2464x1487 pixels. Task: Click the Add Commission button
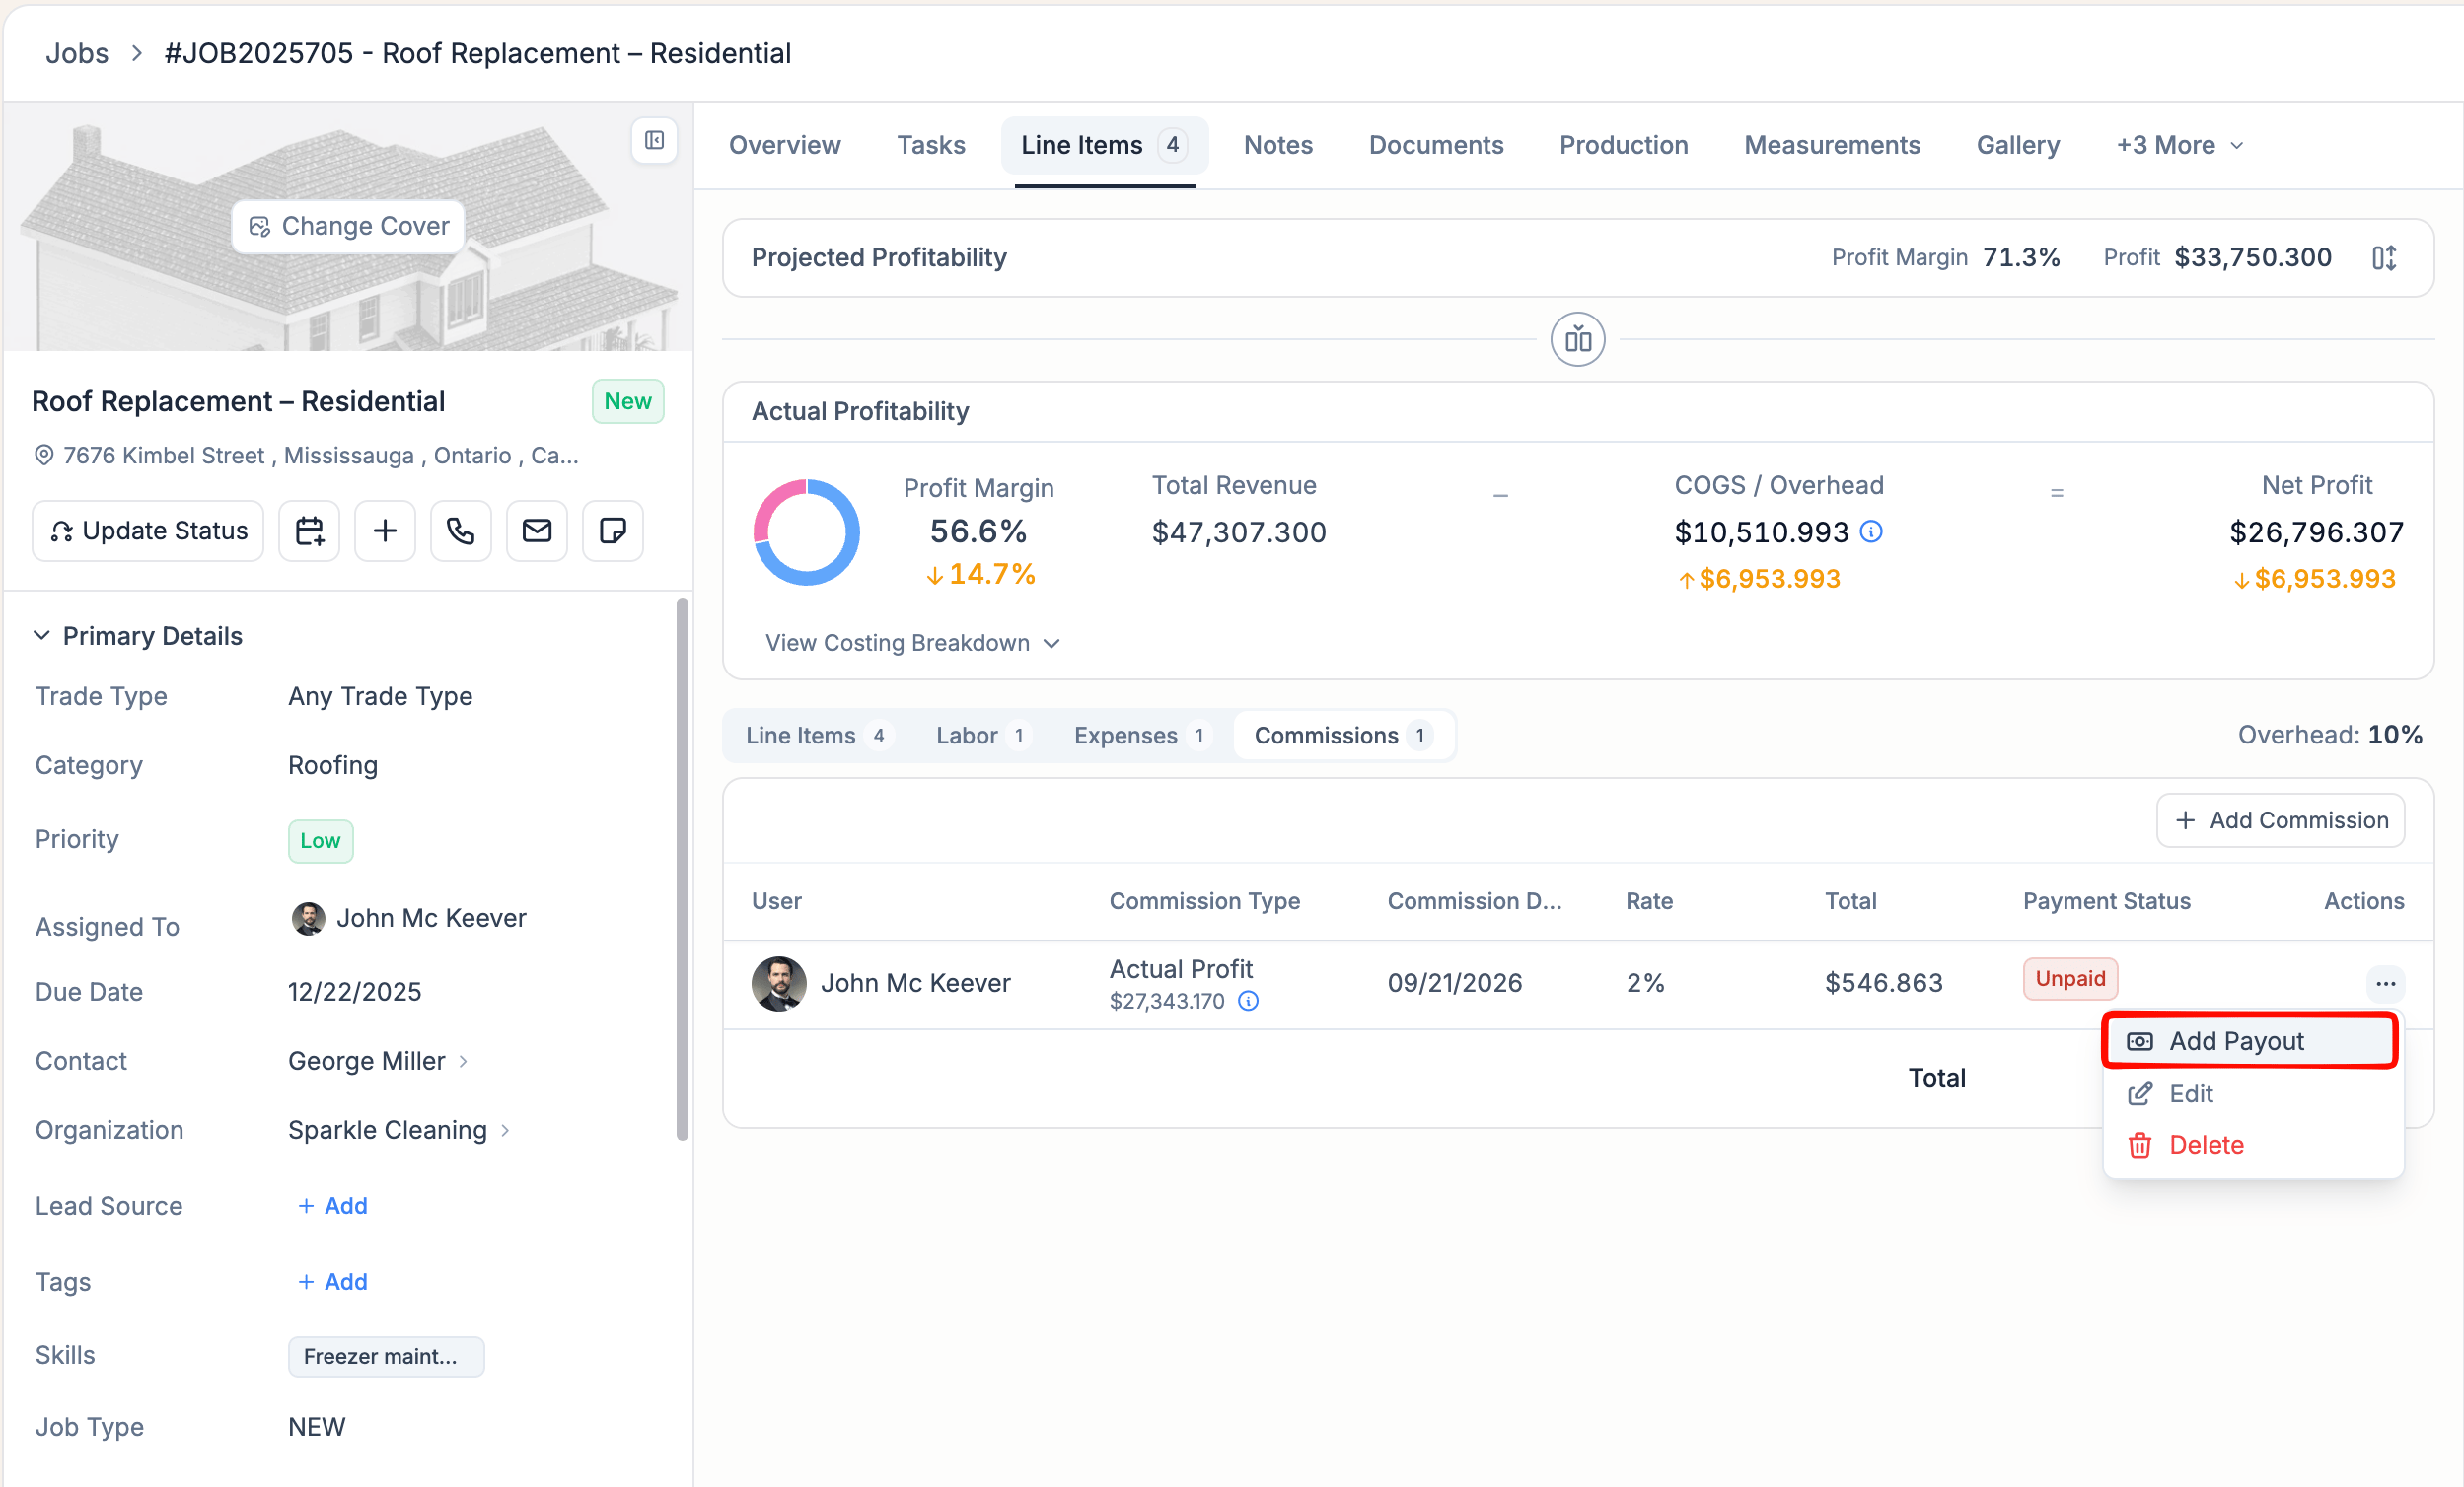pyautogui.click(x=2281, y=820)
